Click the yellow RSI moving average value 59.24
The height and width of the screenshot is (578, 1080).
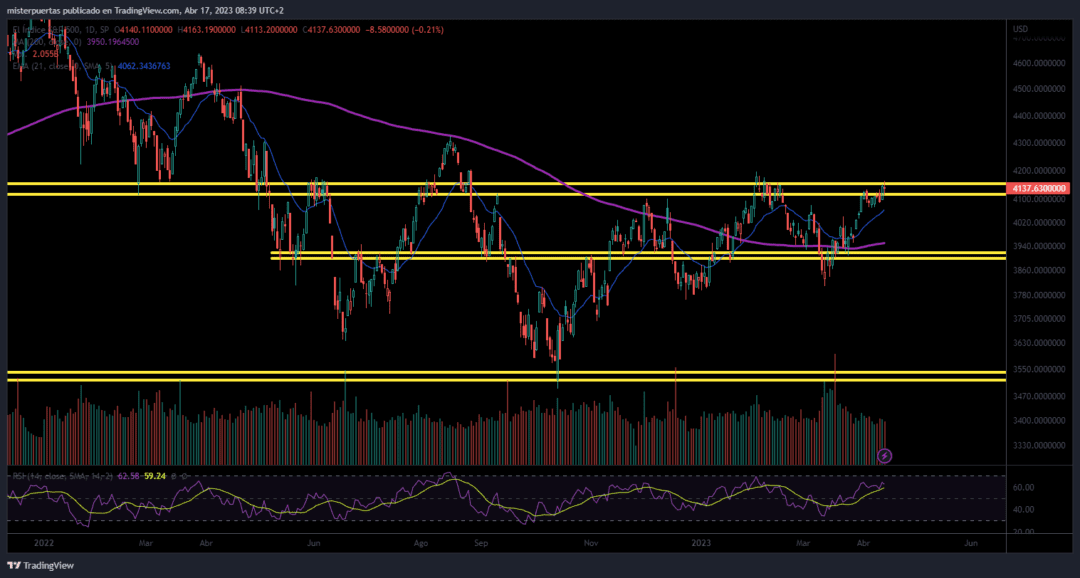[x=154, y=476]
